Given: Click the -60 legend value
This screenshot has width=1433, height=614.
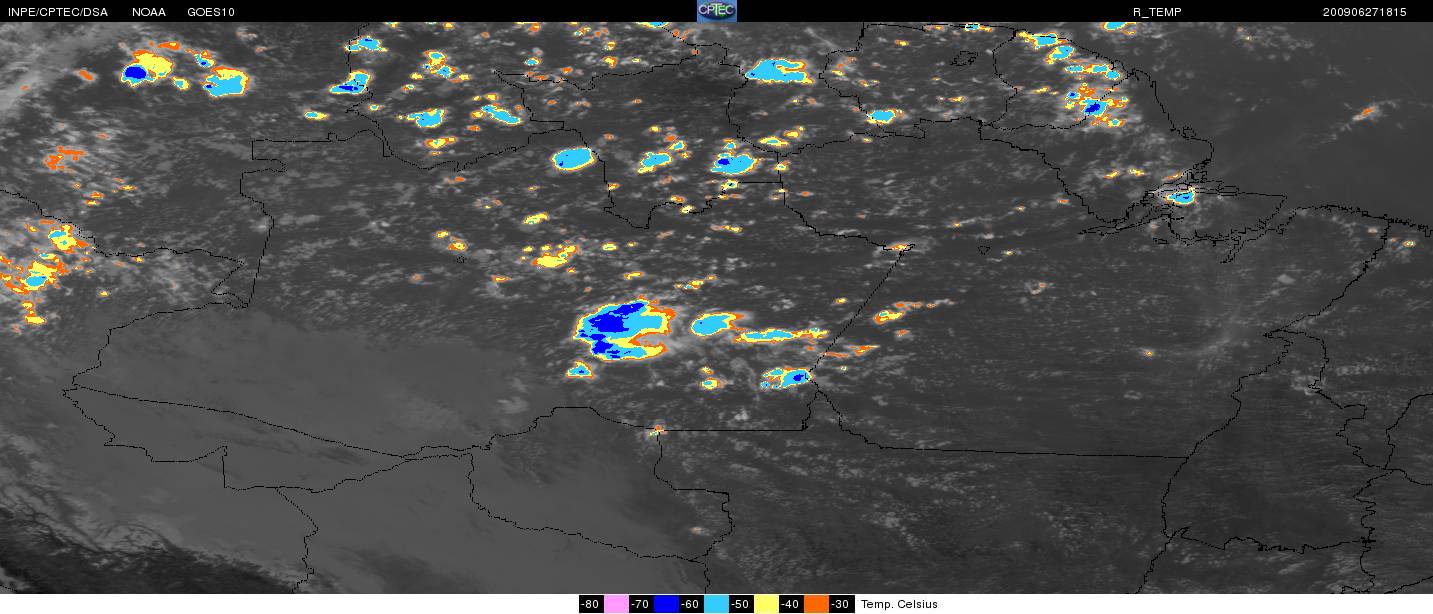Looking at the screenshot, I should [x=691, y=604].
